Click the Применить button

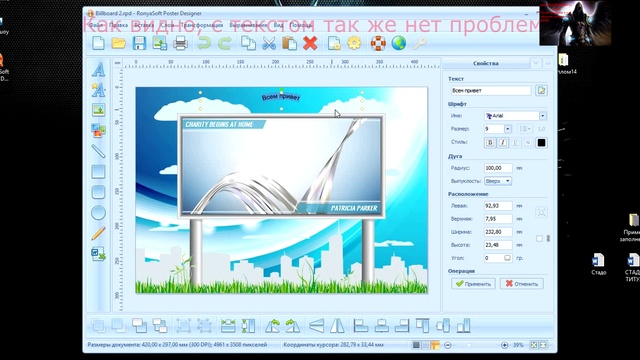coord(473,284)
